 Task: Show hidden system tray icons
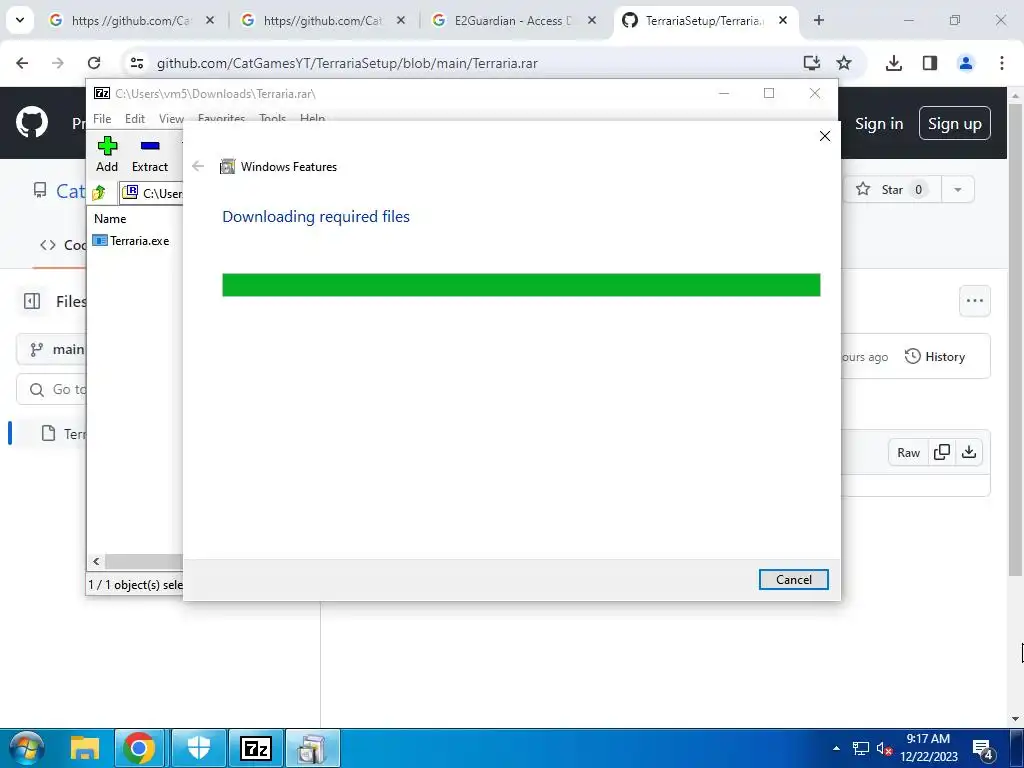(x=836, y=748)
